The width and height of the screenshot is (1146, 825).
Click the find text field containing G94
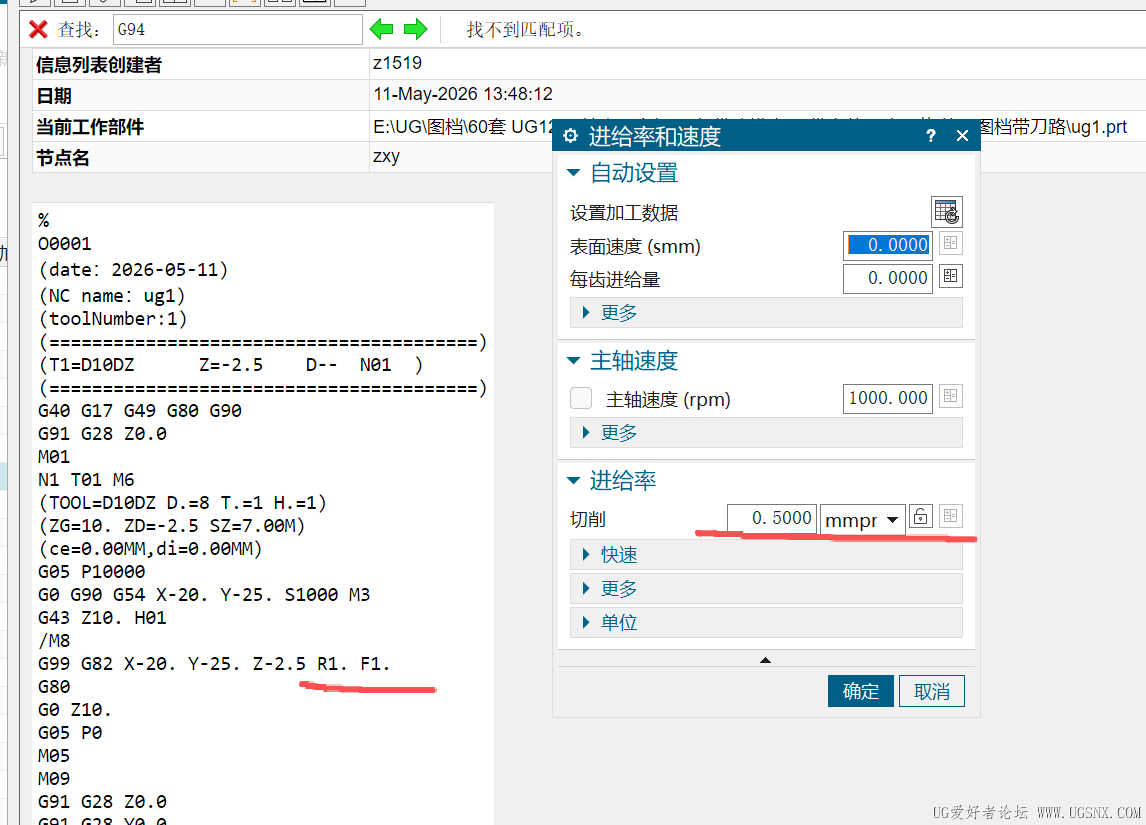pos(238,29)
